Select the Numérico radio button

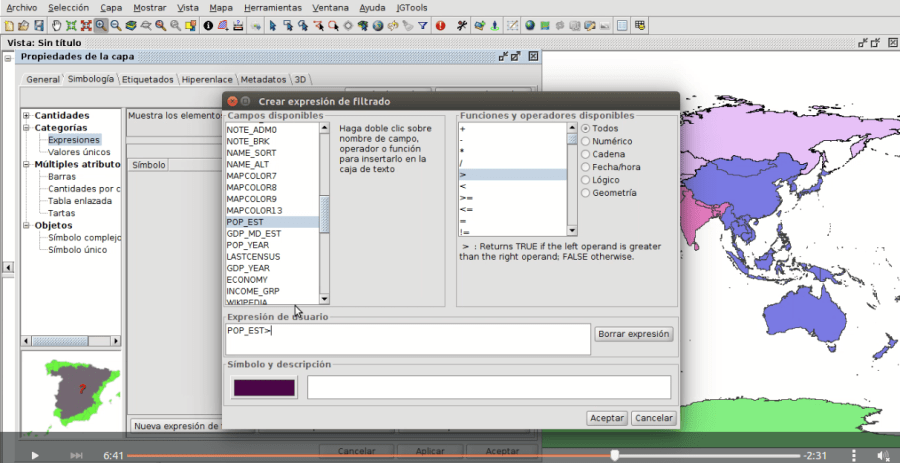[x=586, y=141]
